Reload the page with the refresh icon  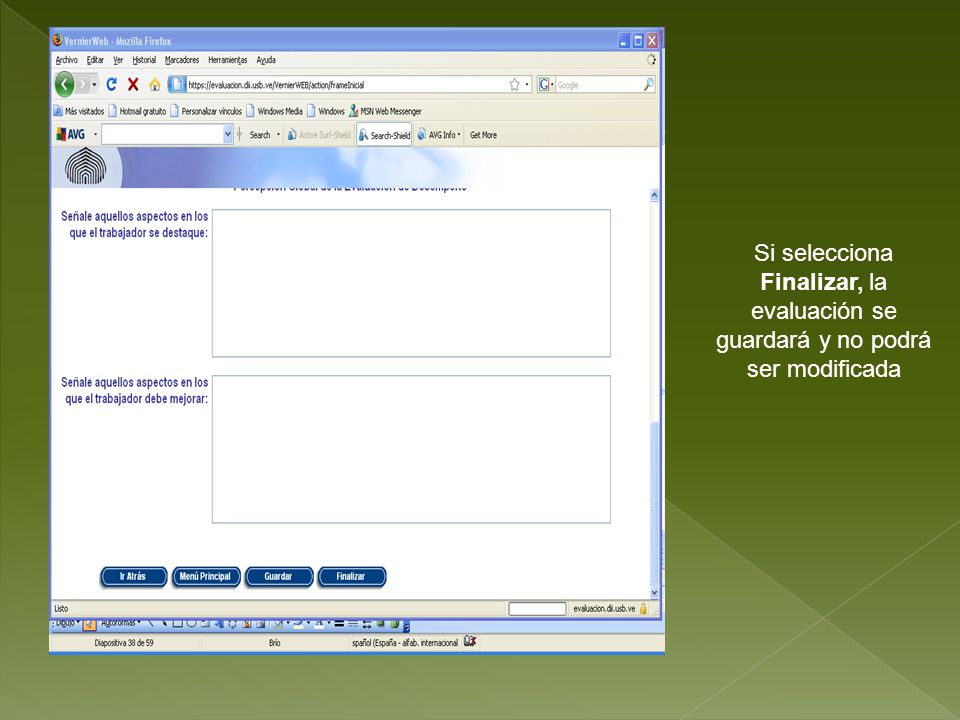click(111, 84)
